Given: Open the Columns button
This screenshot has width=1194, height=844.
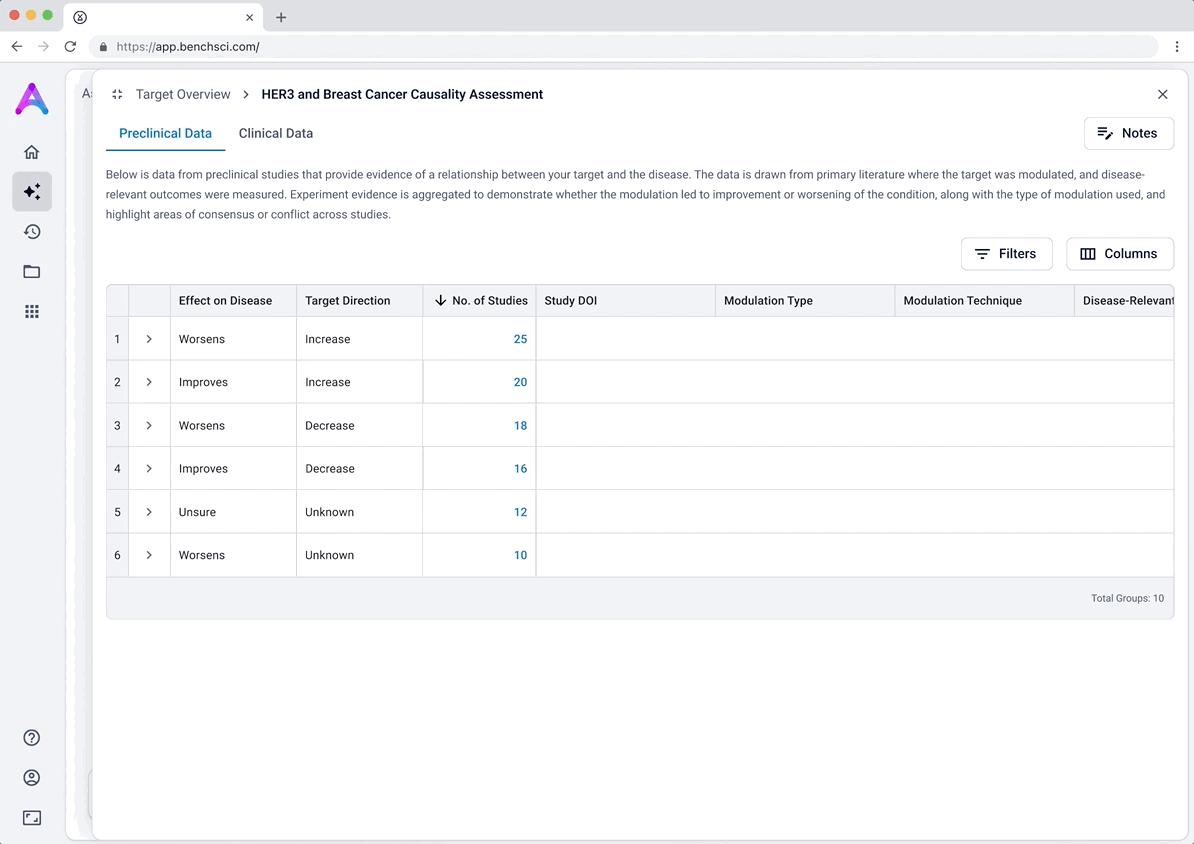Looking at the screenshot, I should [1119, 254].
